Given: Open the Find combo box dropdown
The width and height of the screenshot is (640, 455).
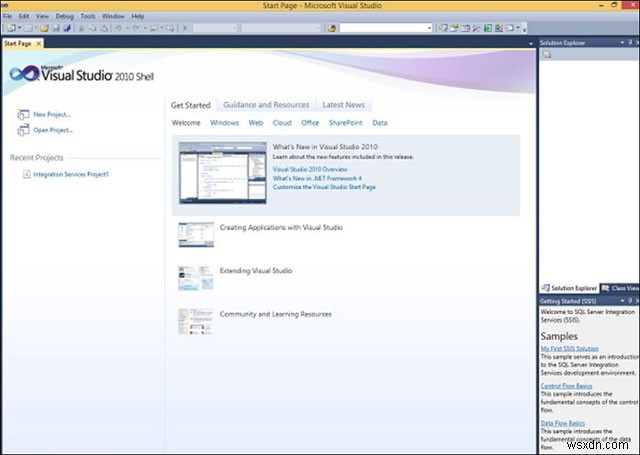Looking at the screenshot, I should pyautogui.click(x=429, y=28).
